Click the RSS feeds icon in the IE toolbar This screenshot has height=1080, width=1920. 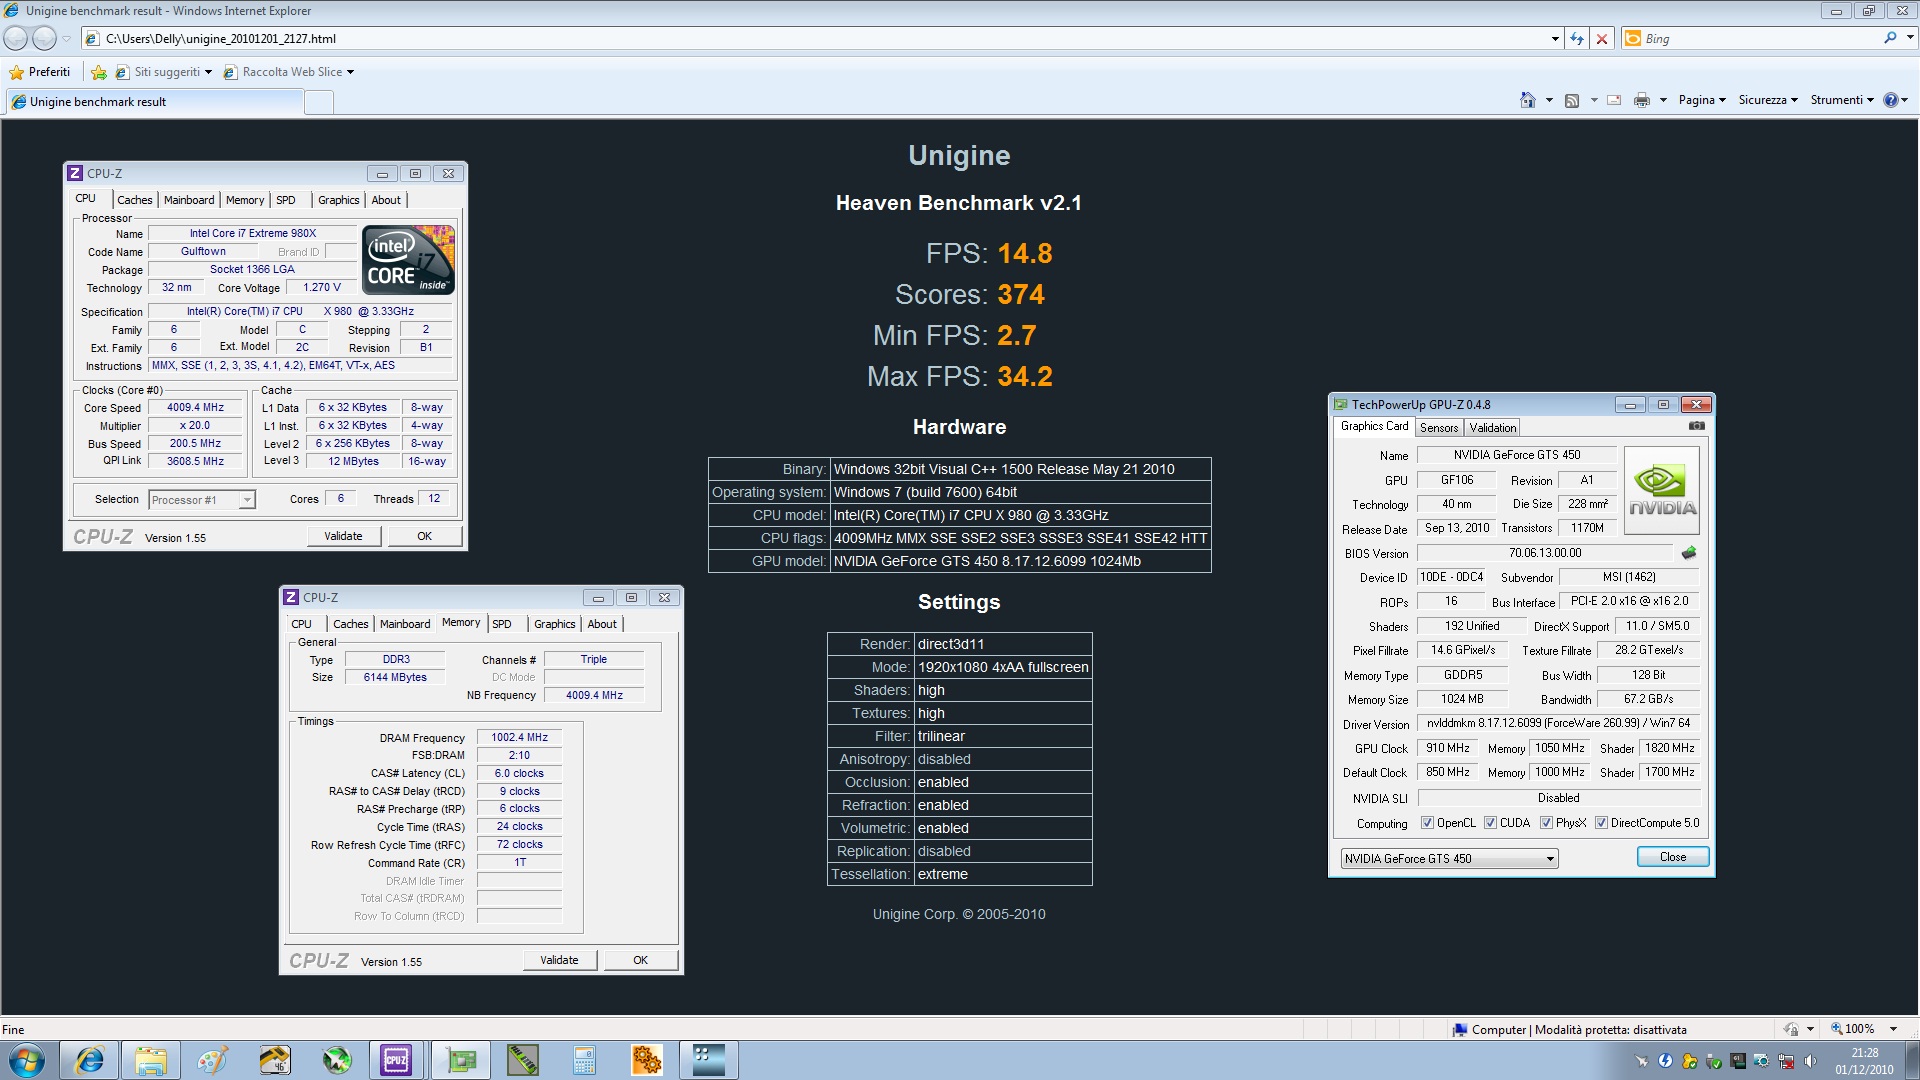tap(1572, 100)
